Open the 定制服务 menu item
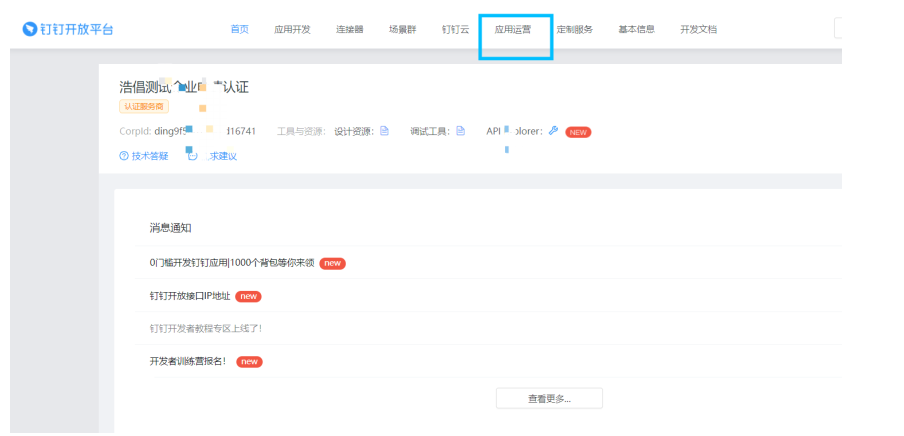This screenshot has width=904, height=436. click(574, 29)
